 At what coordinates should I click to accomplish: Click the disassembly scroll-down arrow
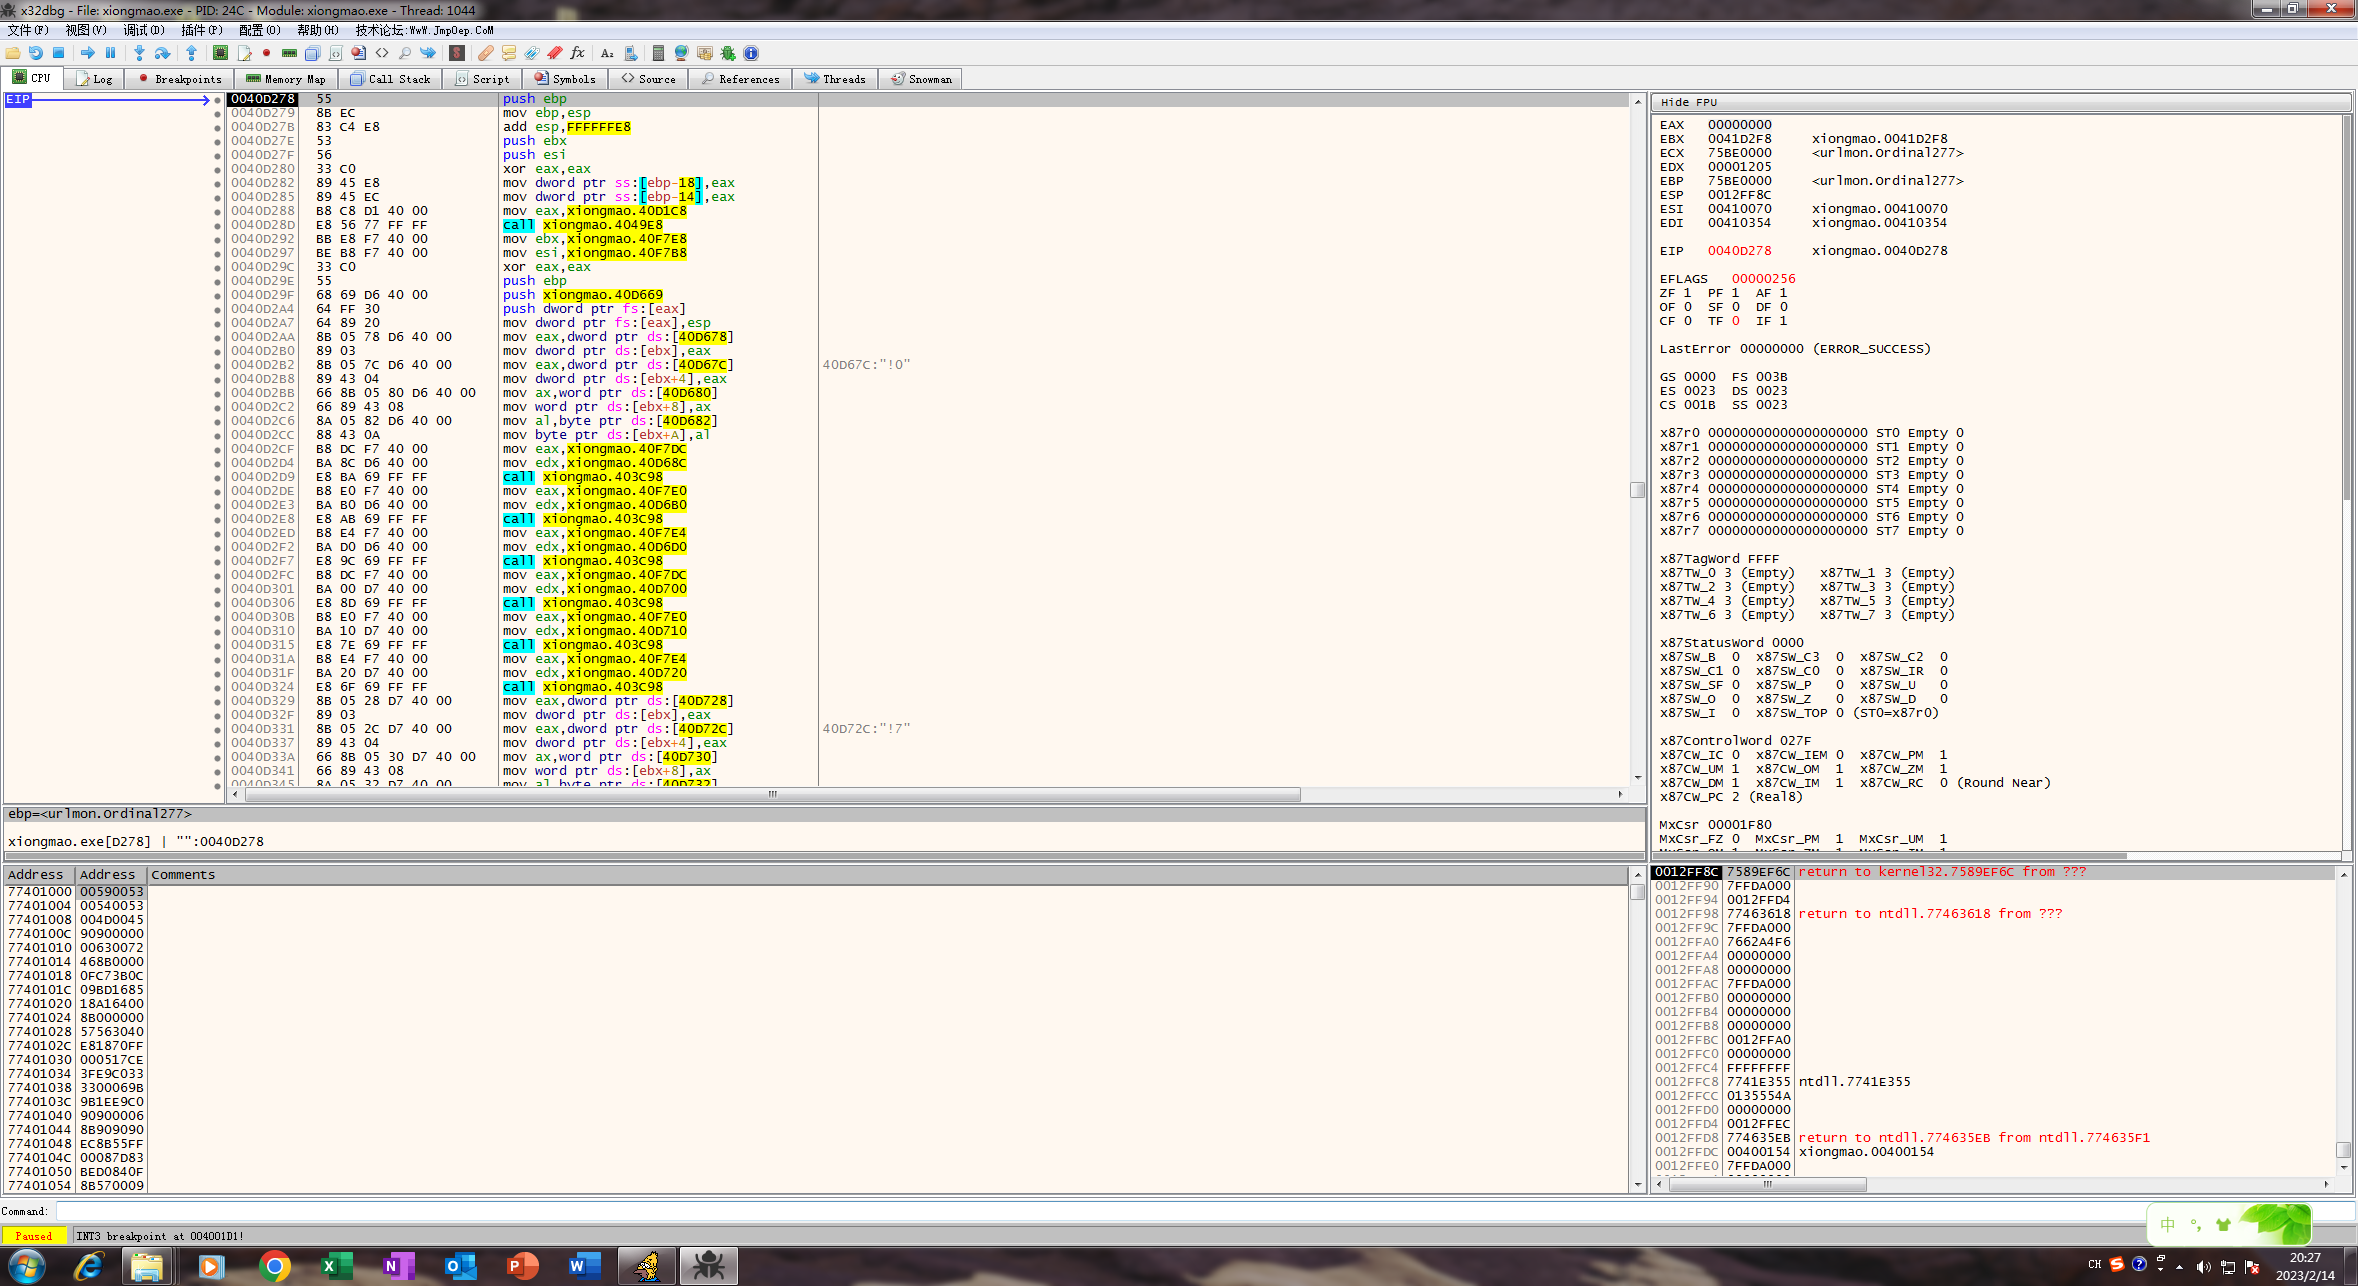pyautogui.click(x=1637, y=777)
